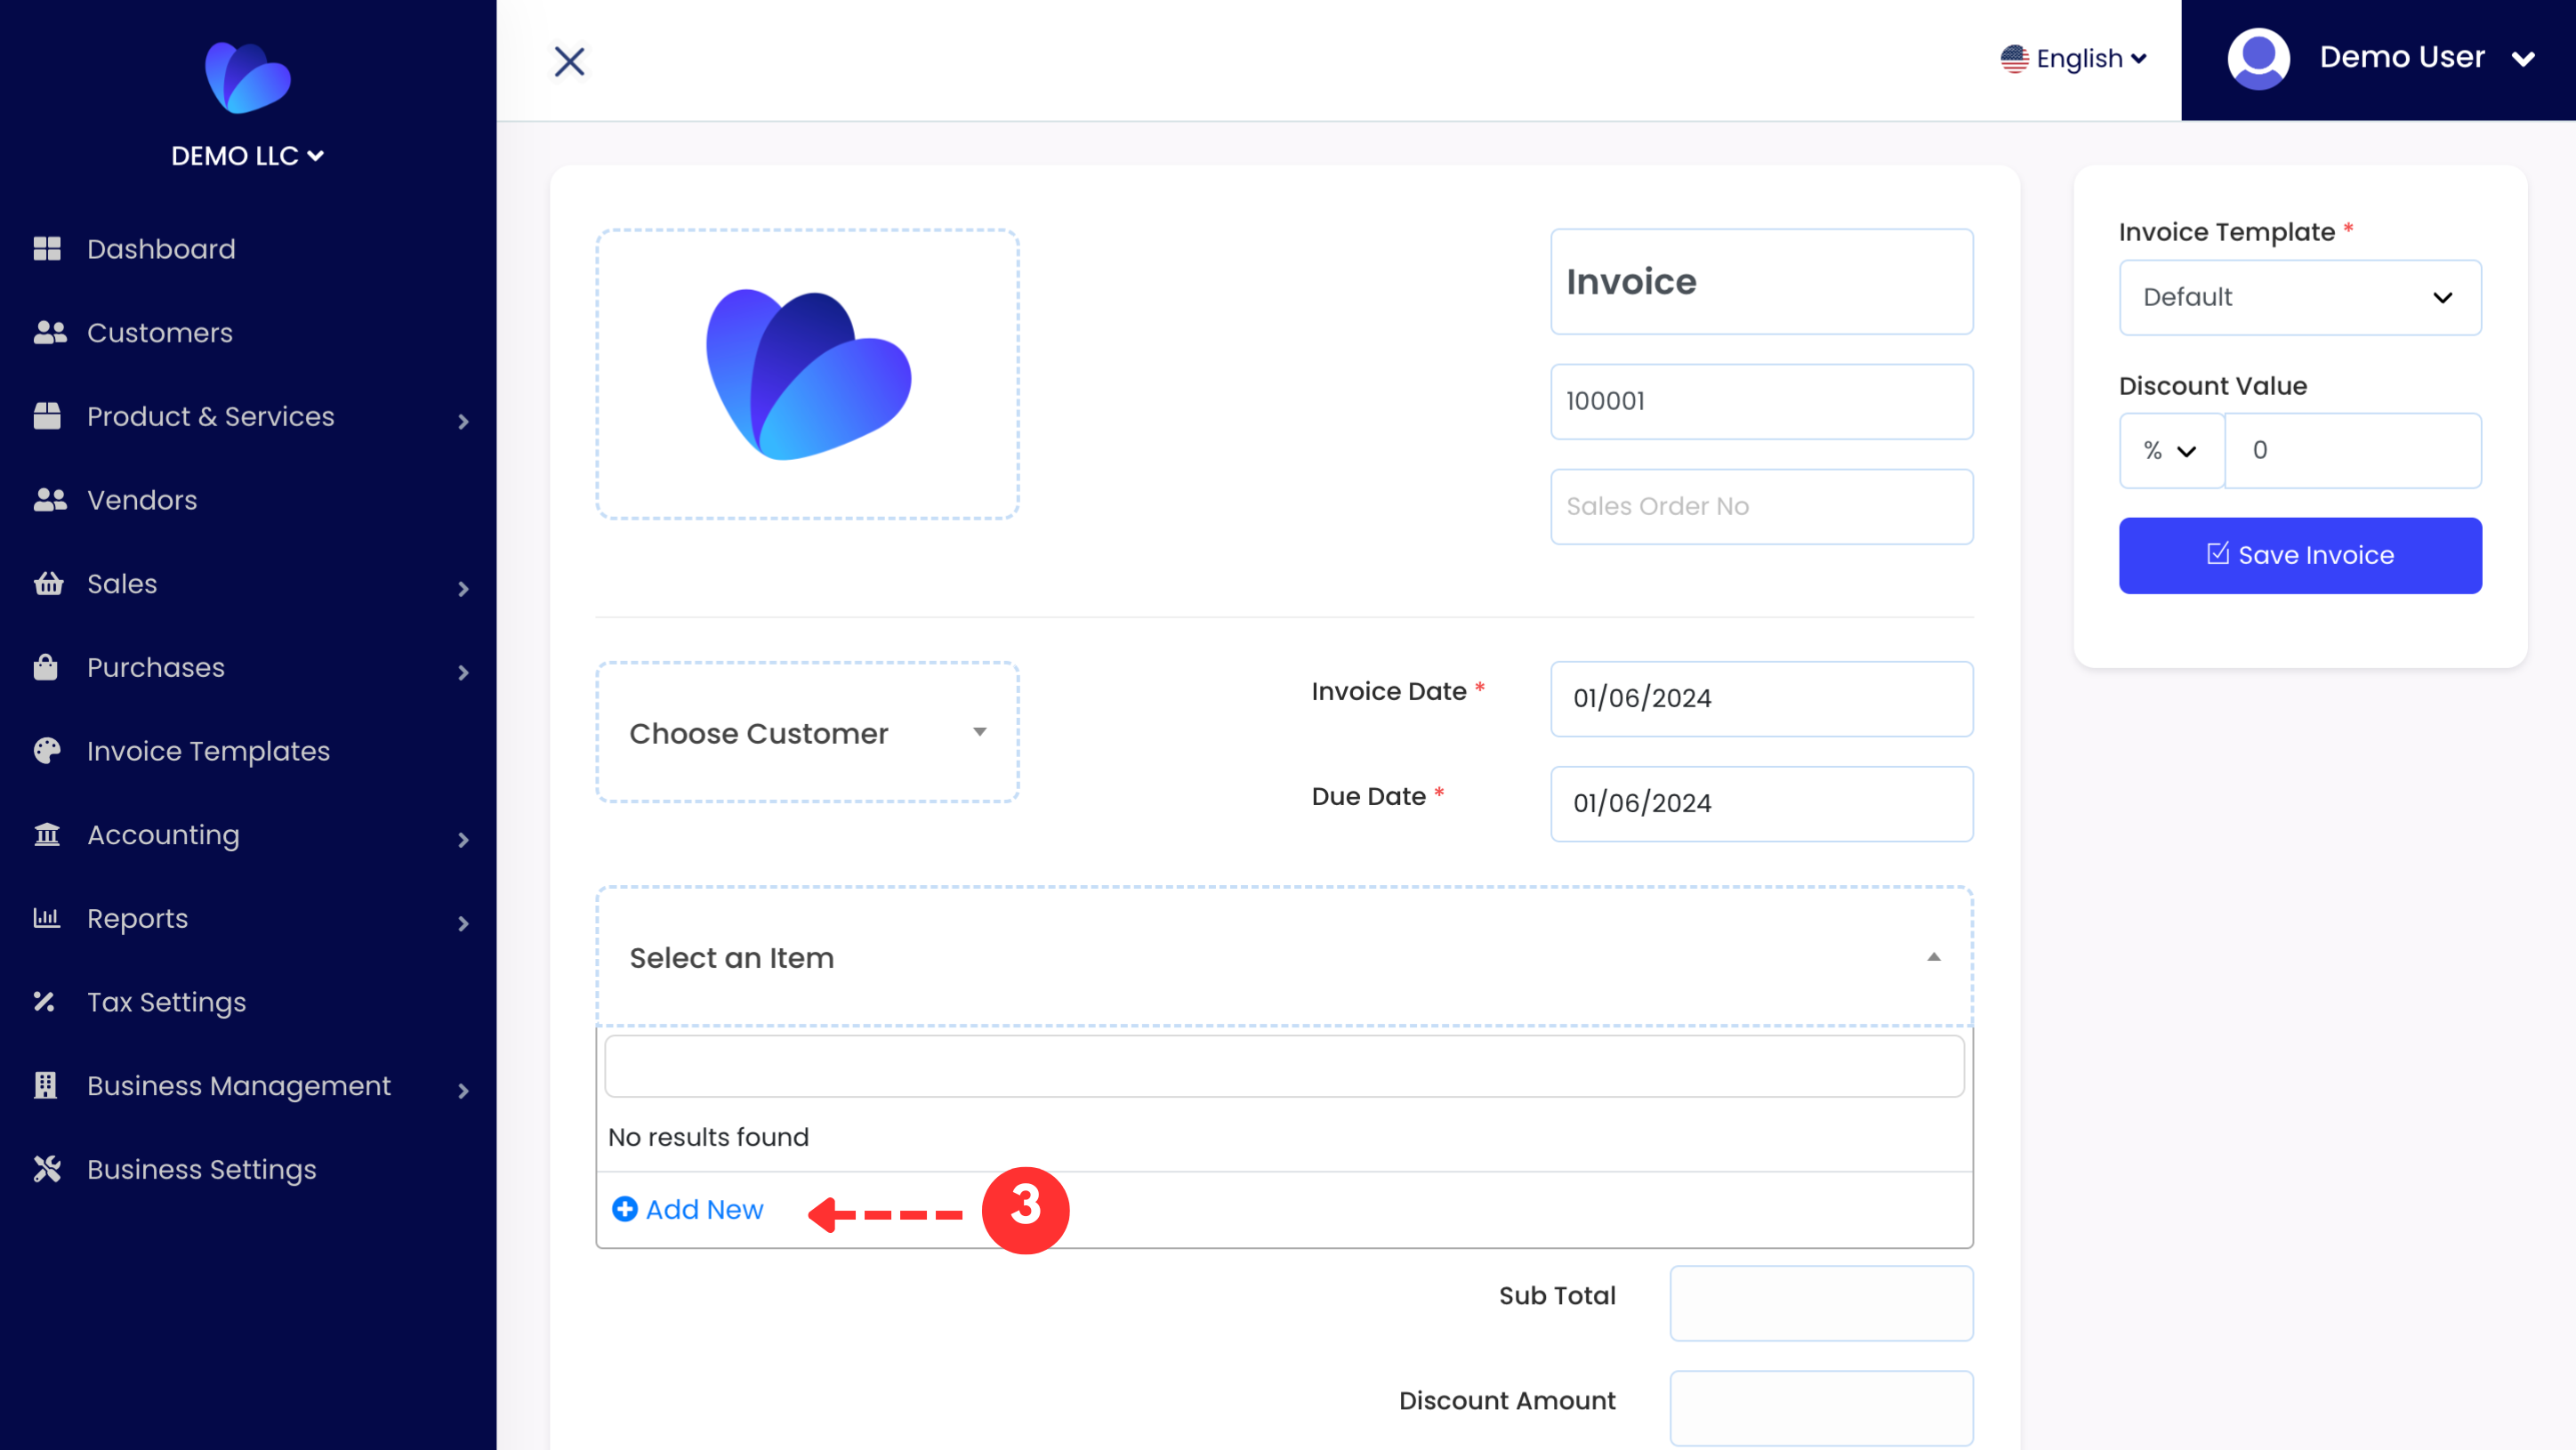
Task: Open the DEMO LLC company switcher
Action: (247, 156)
